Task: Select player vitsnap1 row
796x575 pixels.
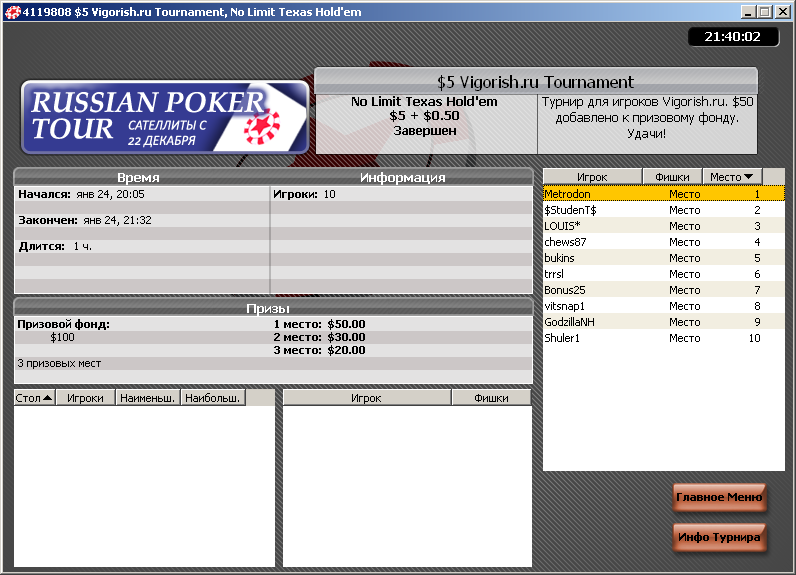Action: 664,306
